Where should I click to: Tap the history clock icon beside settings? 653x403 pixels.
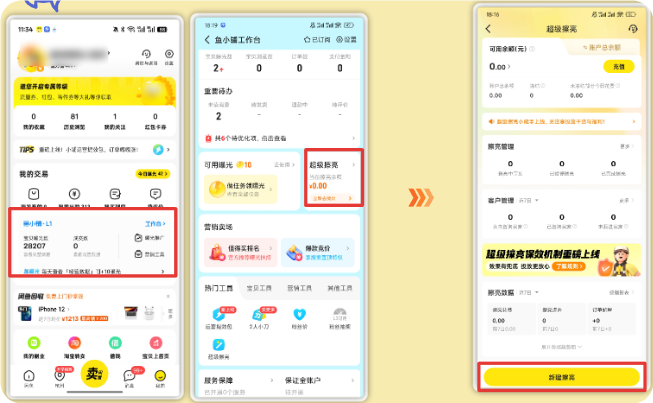click(146, 54)
